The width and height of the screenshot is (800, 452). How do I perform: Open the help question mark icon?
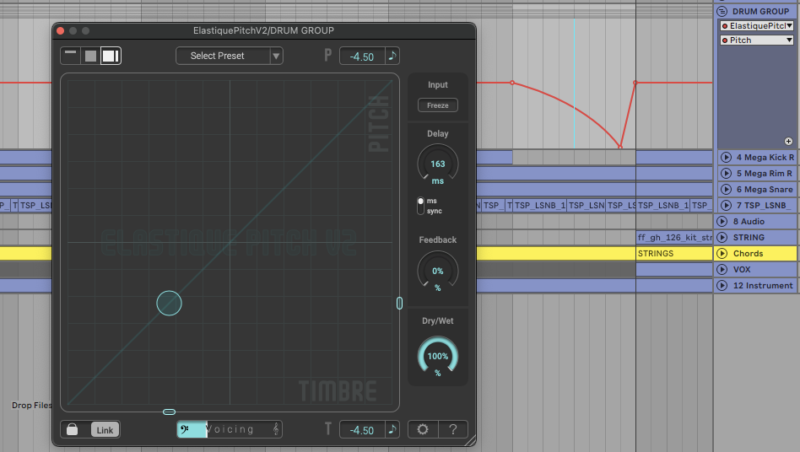pyautogui.click(x=452, y=429)
